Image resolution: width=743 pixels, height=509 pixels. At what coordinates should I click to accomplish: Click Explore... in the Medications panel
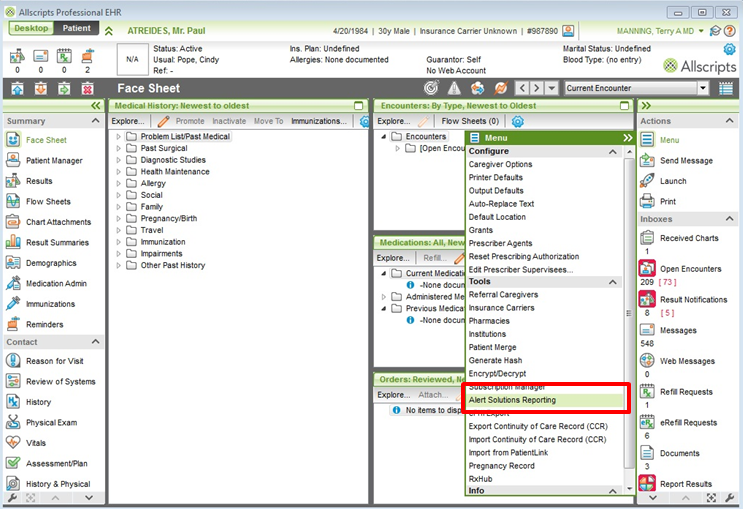[393, 258]
